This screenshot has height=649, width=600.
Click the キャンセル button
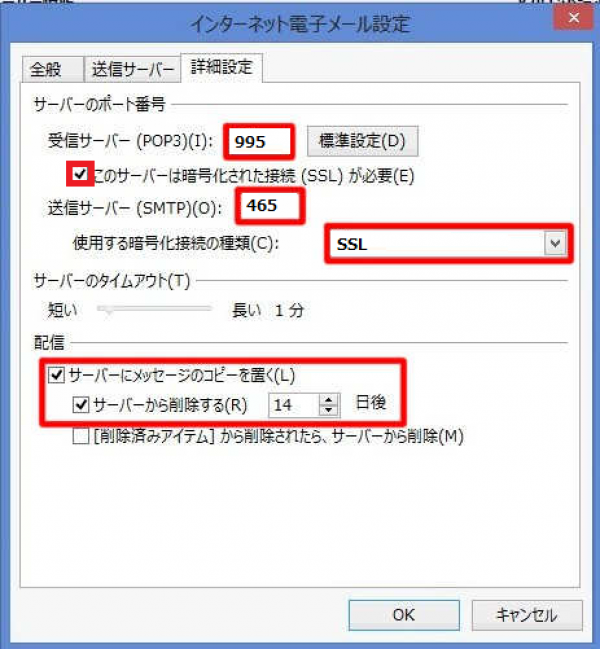click(x=527, y=615)
